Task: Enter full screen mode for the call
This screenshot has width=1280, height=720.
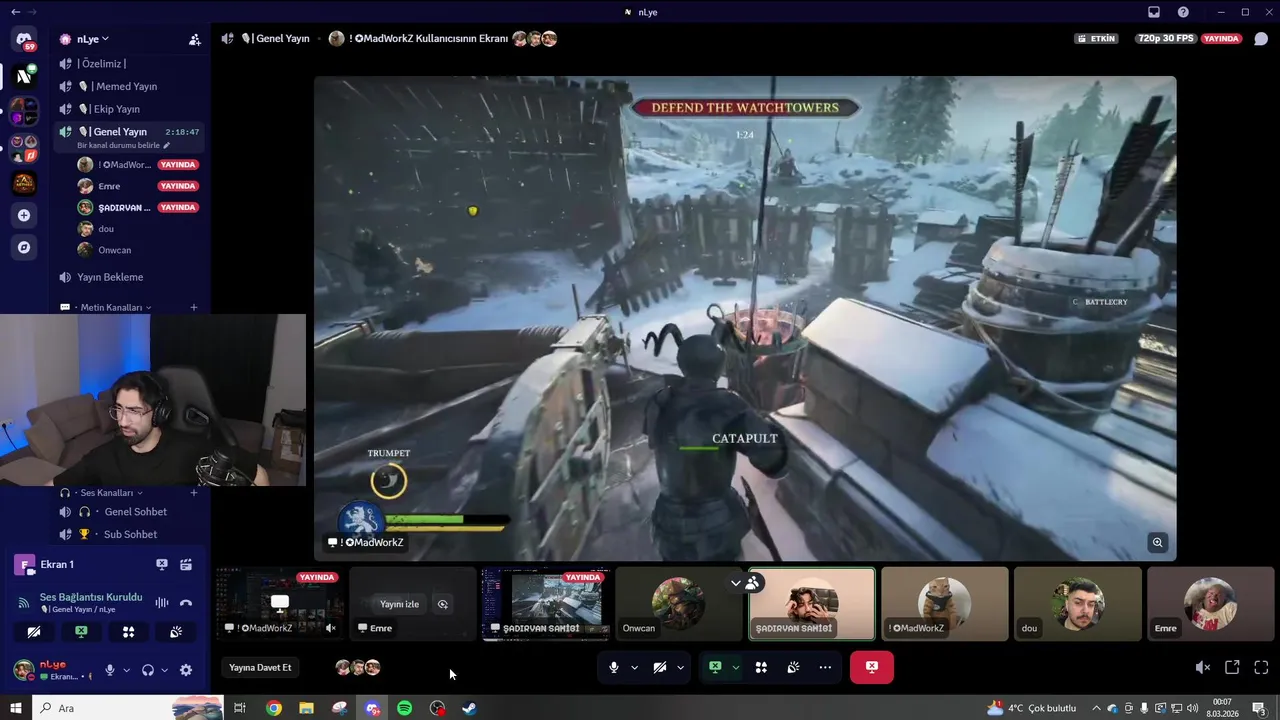Action: coord(1261,667)
